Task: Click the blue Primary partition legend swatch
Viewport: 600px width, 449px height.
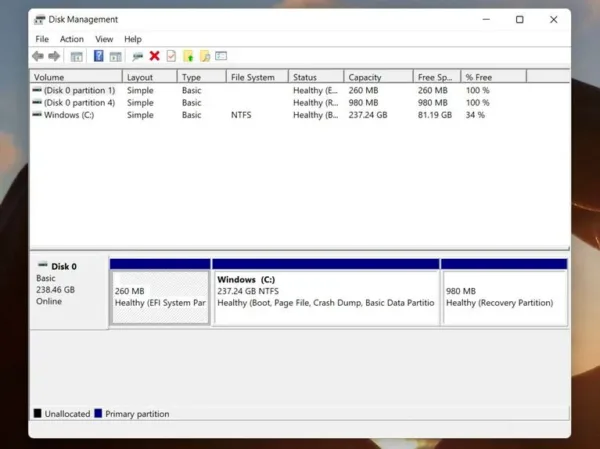Action: coord(98,413)
